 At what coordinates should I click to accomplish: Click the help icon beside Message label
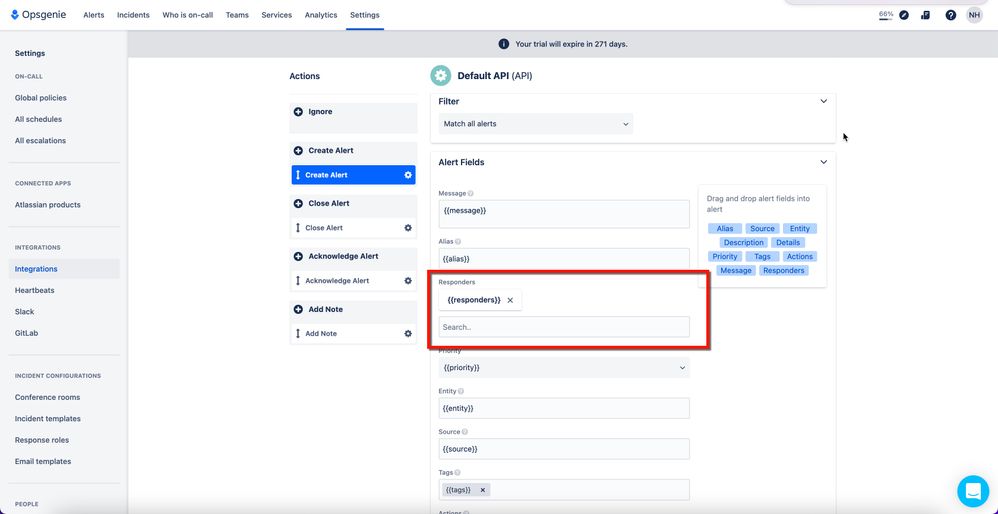pos(471,193)
